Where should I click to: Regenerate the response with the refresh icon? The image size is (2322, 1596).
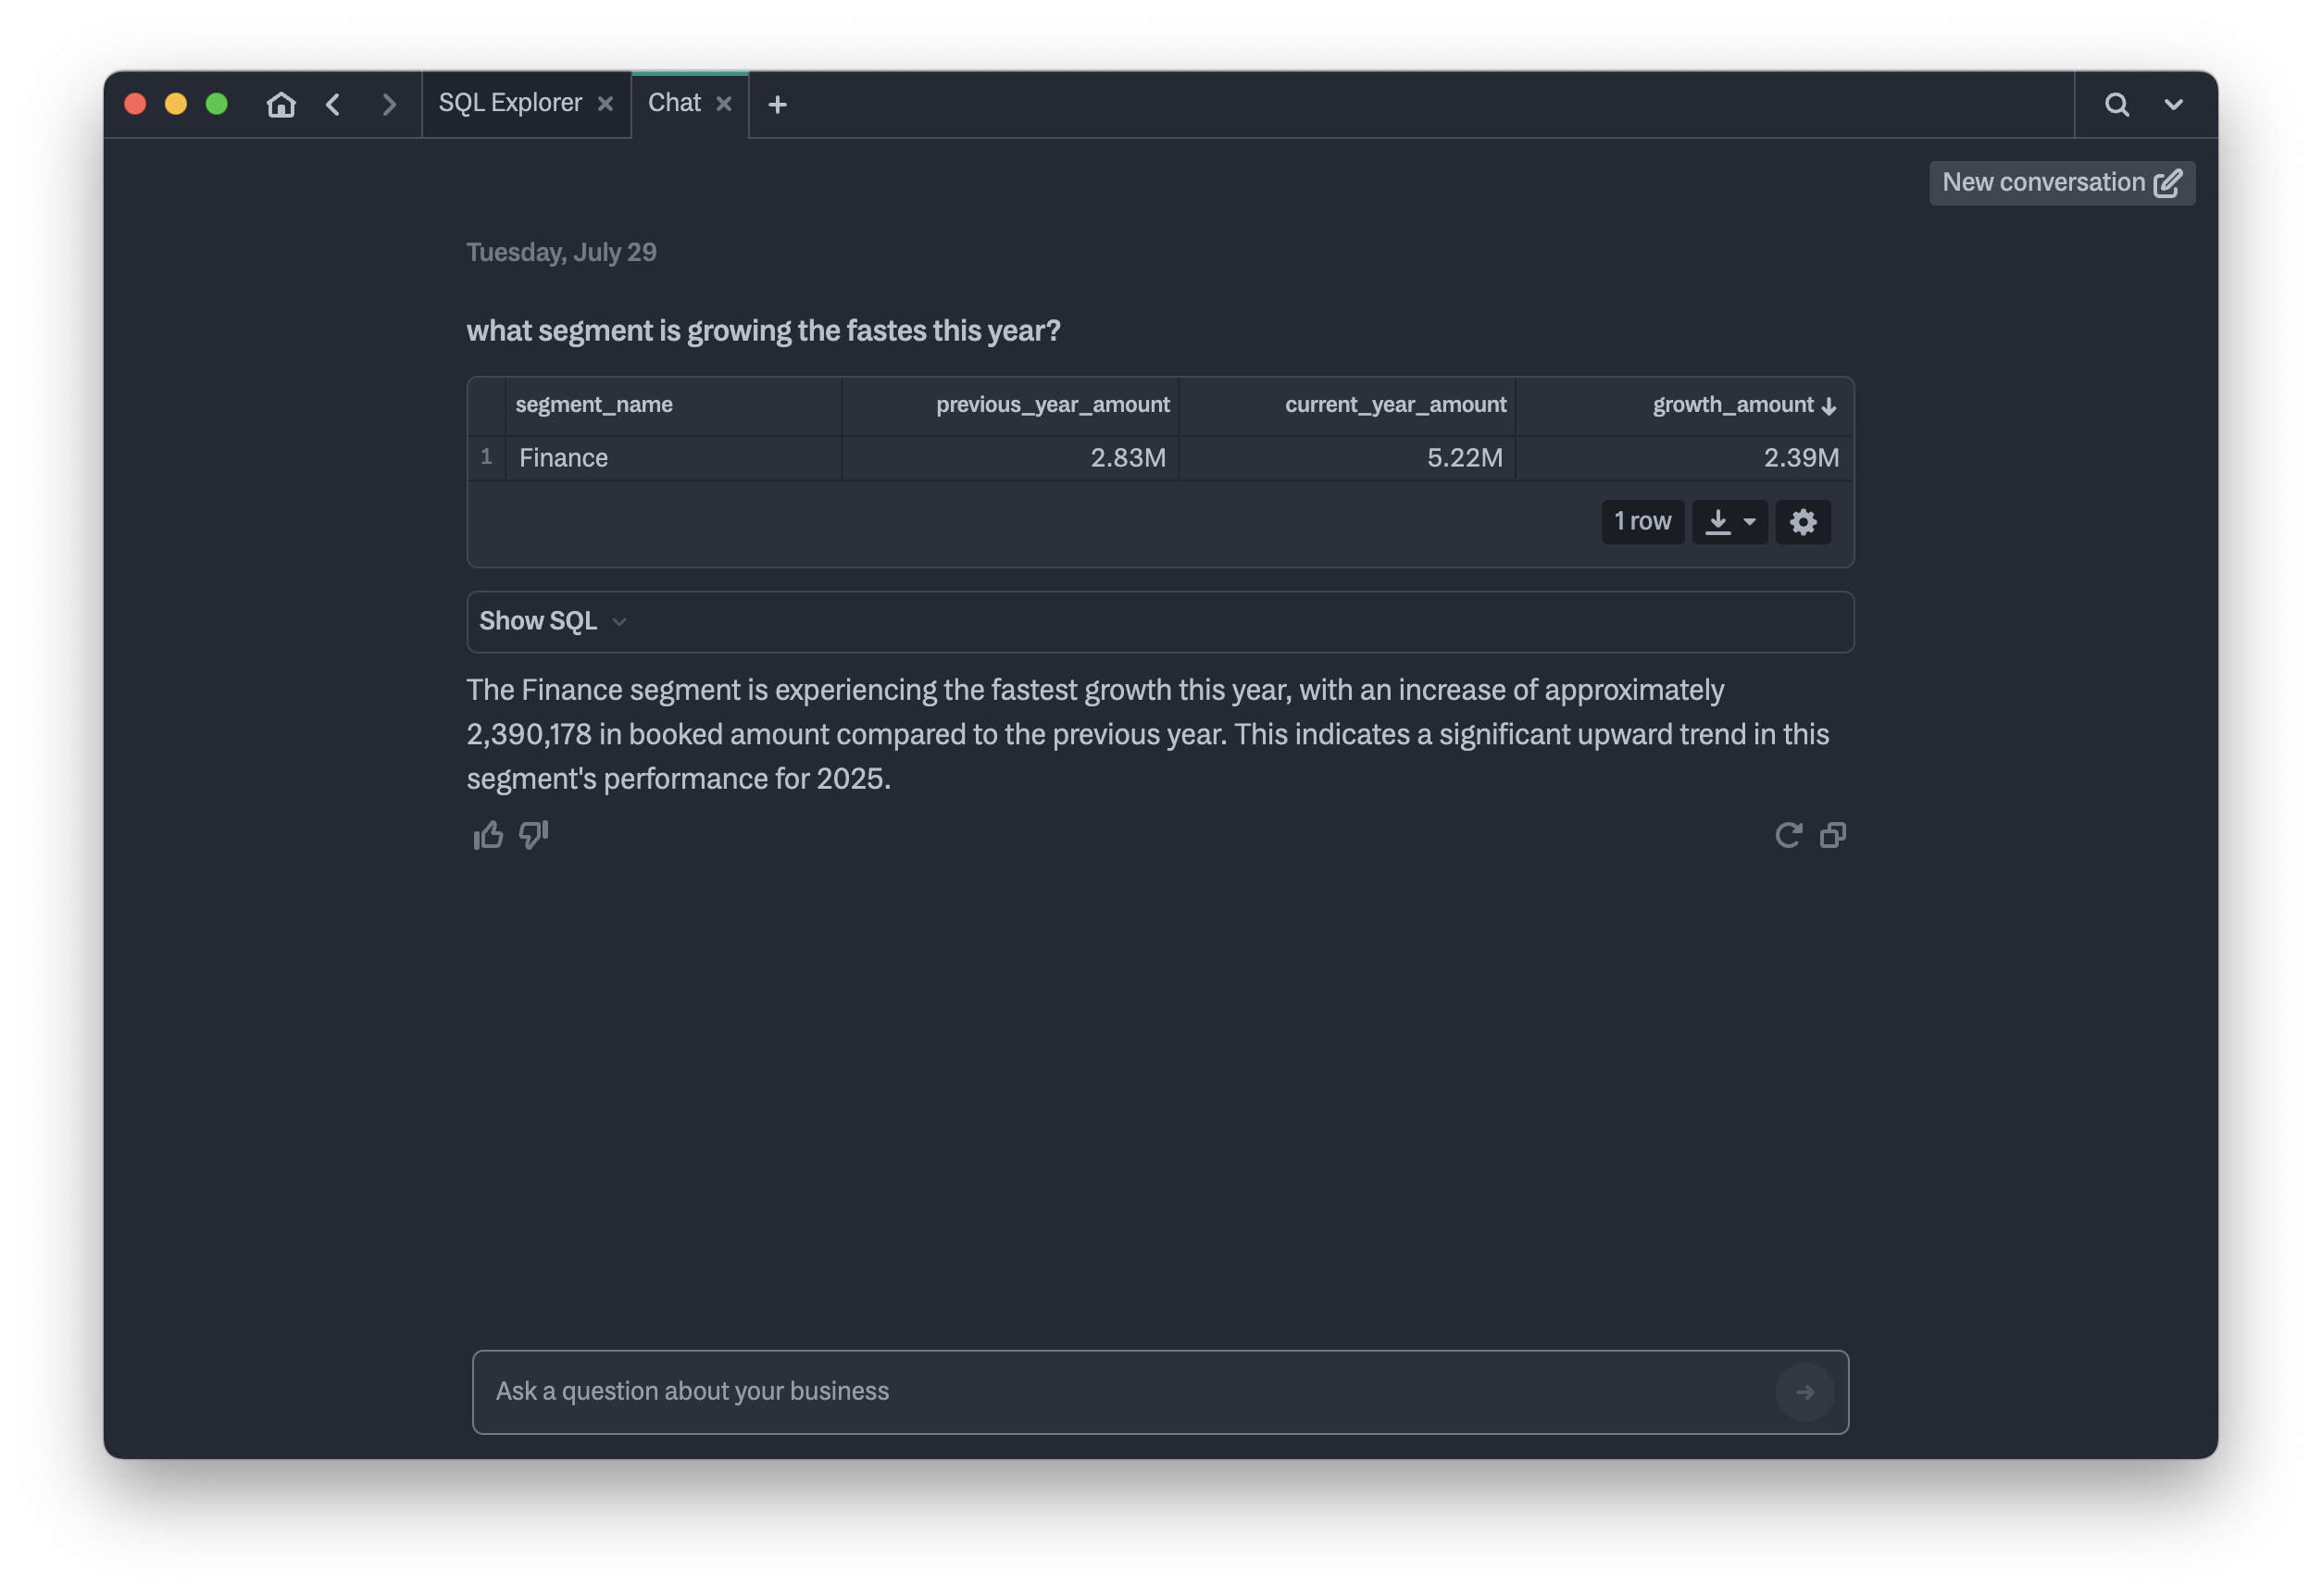[x=1788, y=835]
